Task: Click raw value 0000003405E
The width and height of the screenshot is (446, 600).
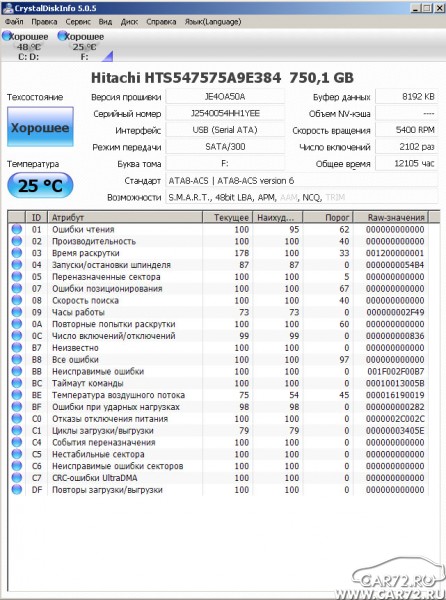Action: tap(395, 430)
